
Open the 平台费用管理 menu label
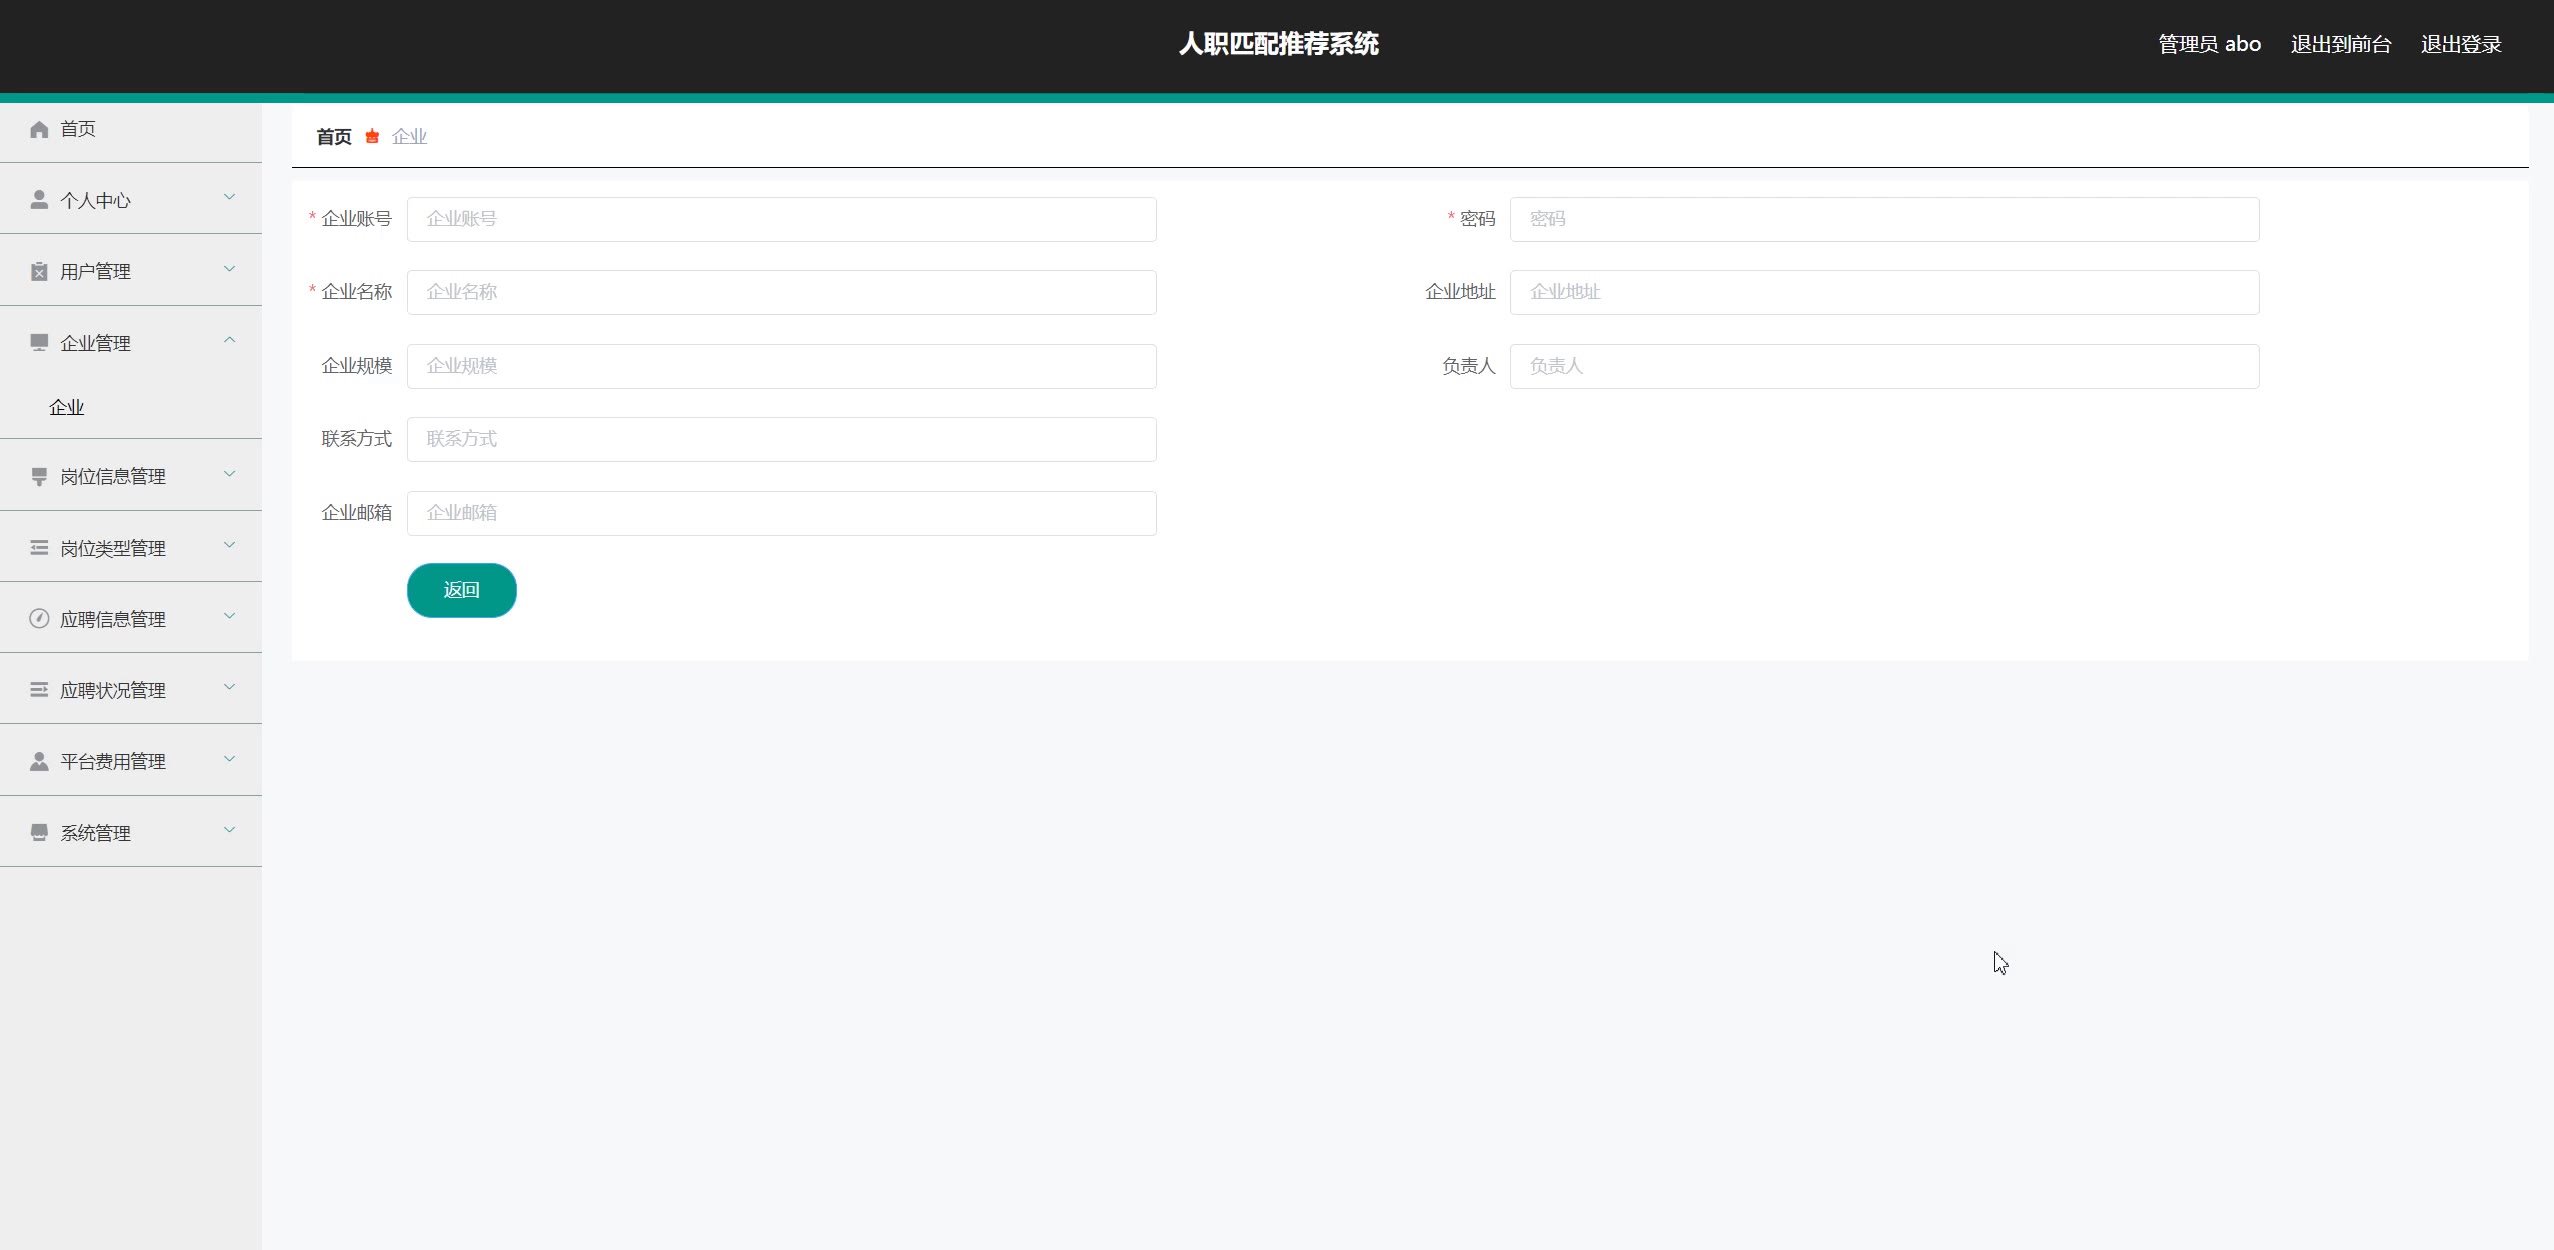113,761
